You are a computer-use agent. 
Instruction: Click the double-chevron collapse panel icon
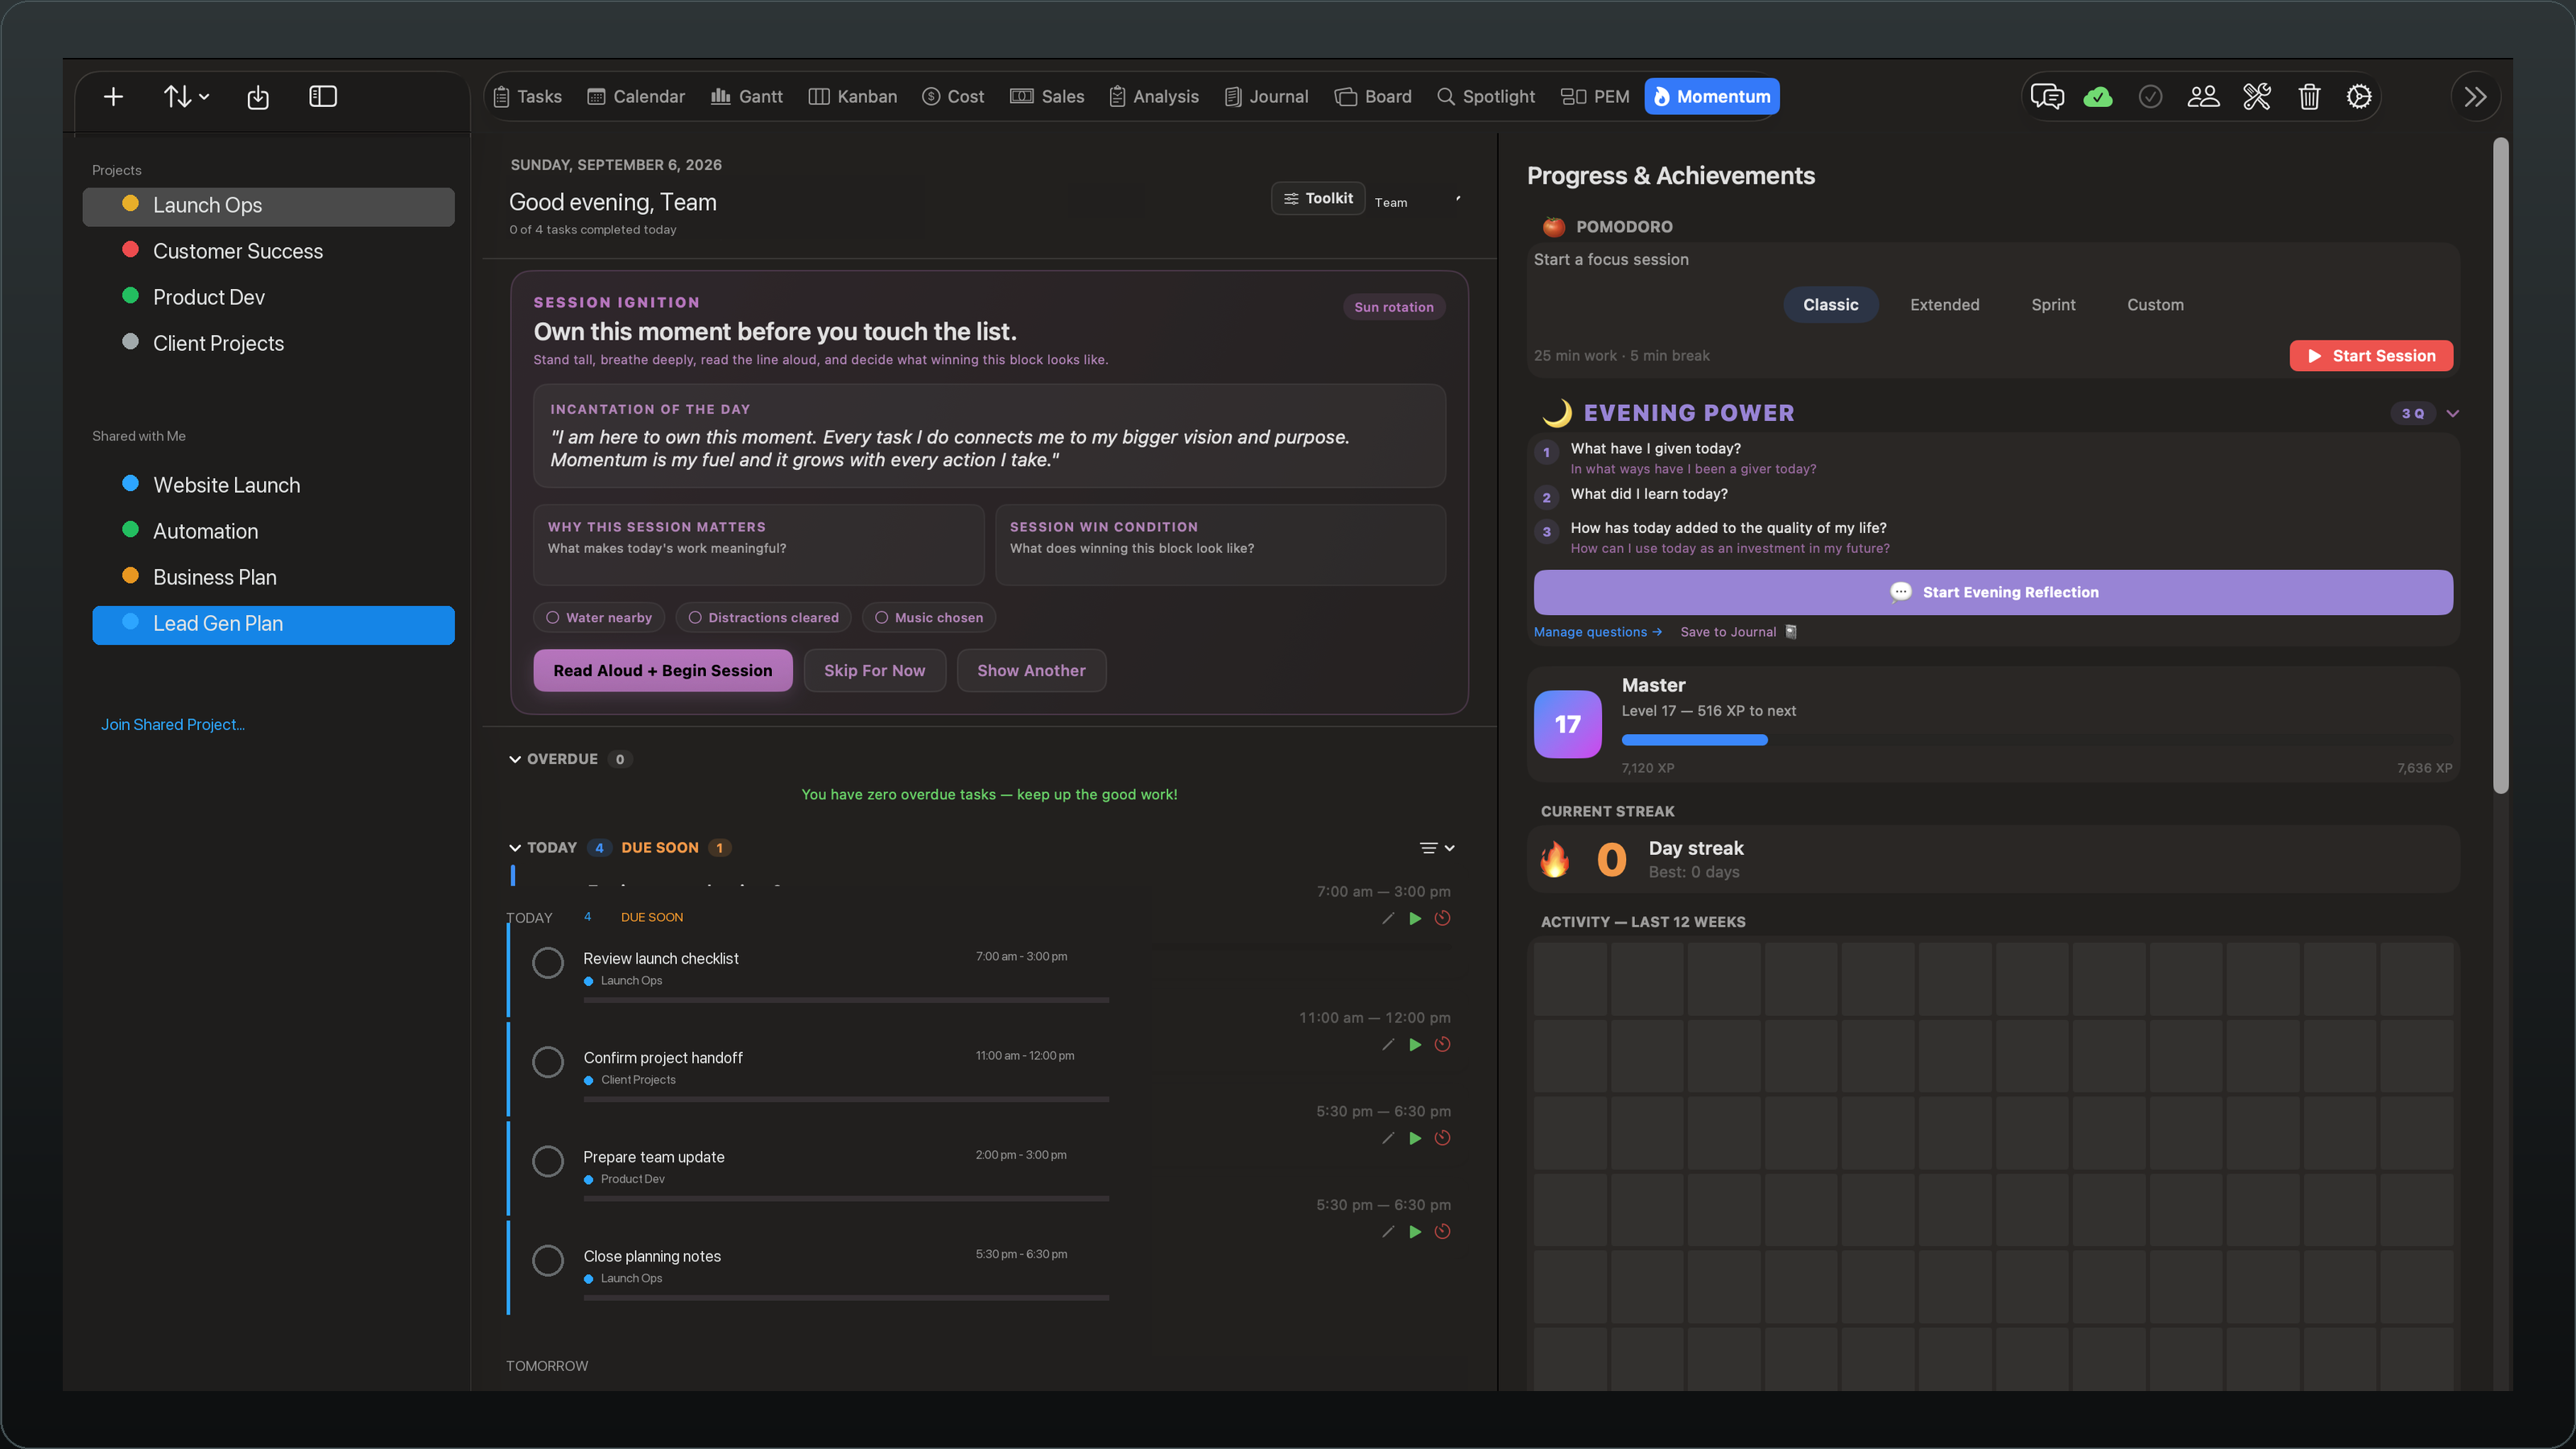[x=2475, y=97]
